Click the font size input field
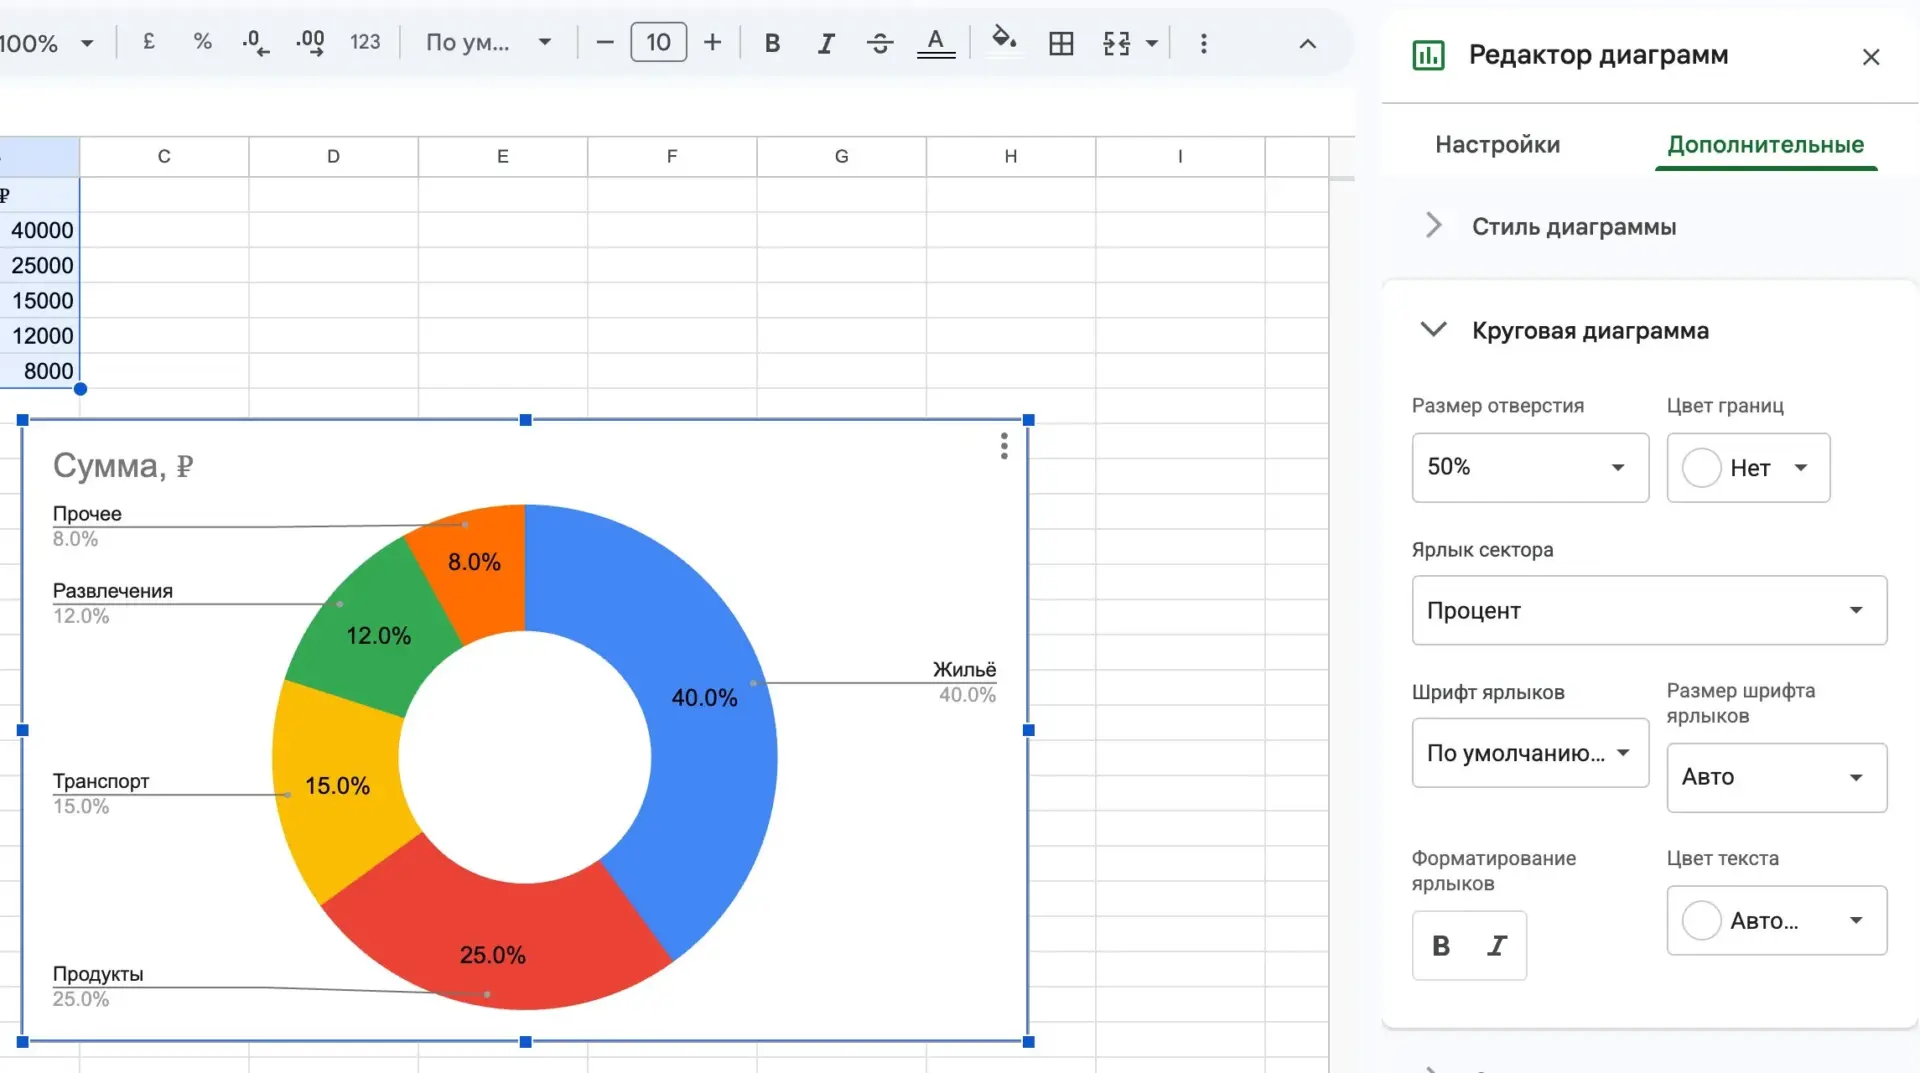1920x1073 pixels. (659, 42)
